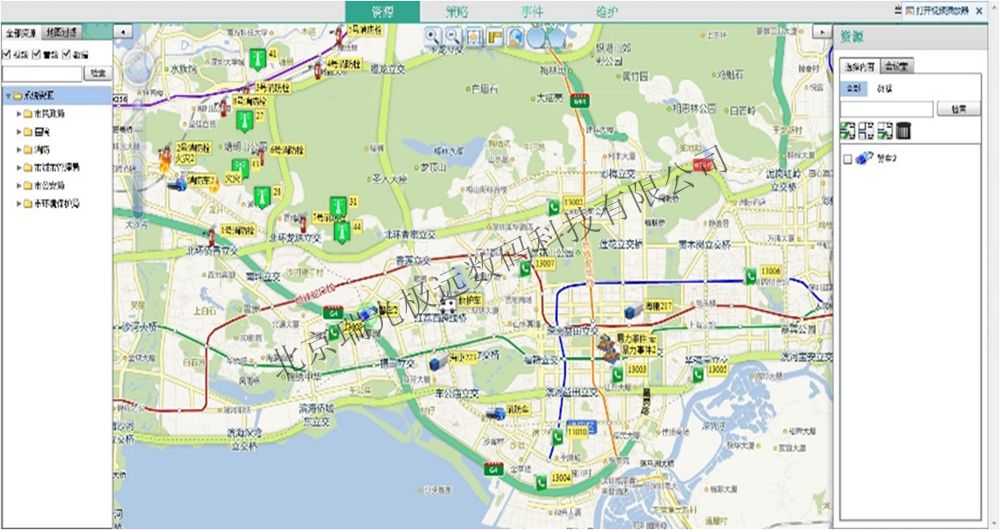Click the search button in the left panel
The width and height of the screenshot is (1000, 530).
[97, 74]
